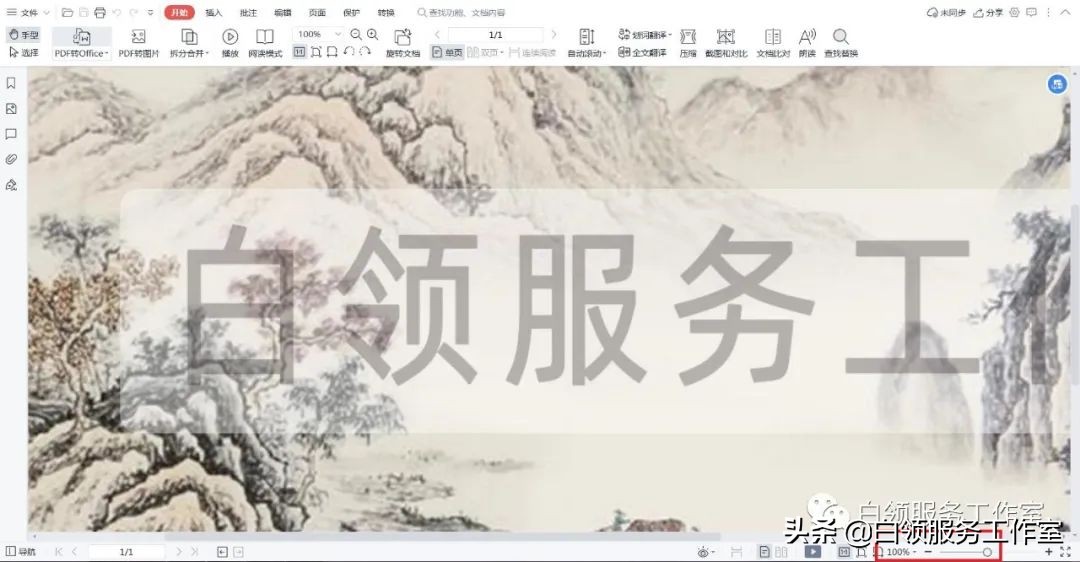The height and width of the screenshot is (562, 1080).
Task: Click the undo arrow icon
Action: 116,12
